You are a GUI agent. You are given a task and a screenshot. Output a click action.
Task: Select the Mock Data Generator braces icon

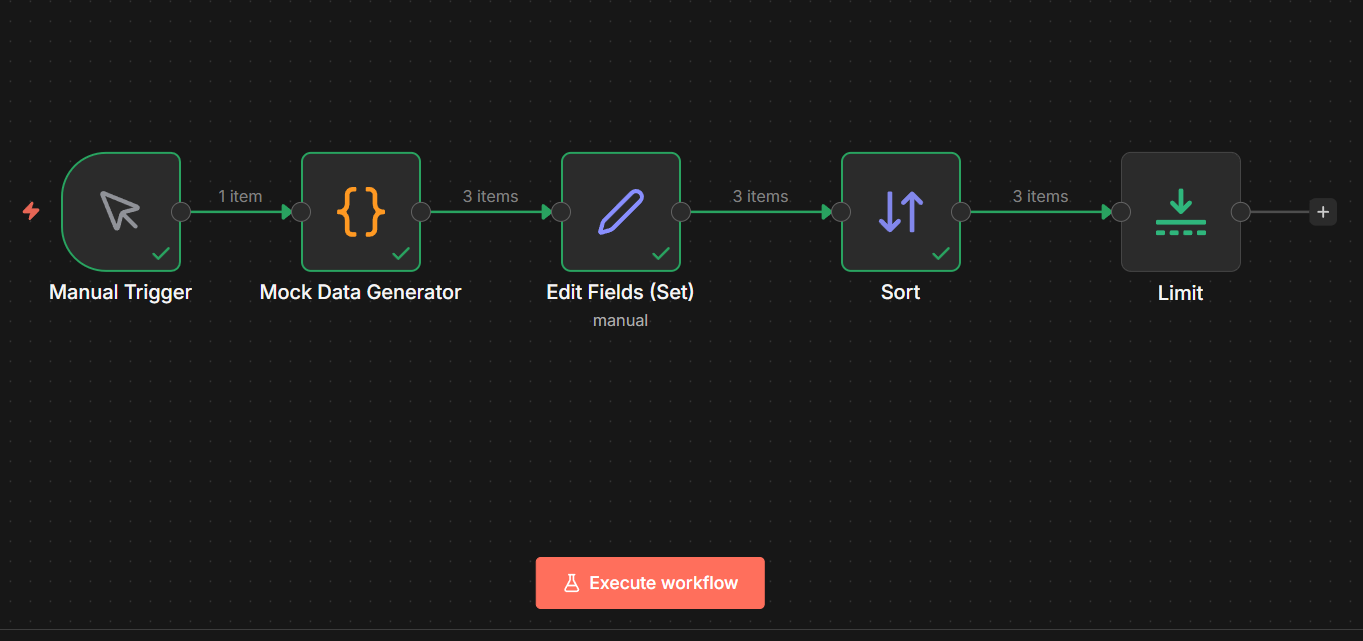click(x=361, y=211)
